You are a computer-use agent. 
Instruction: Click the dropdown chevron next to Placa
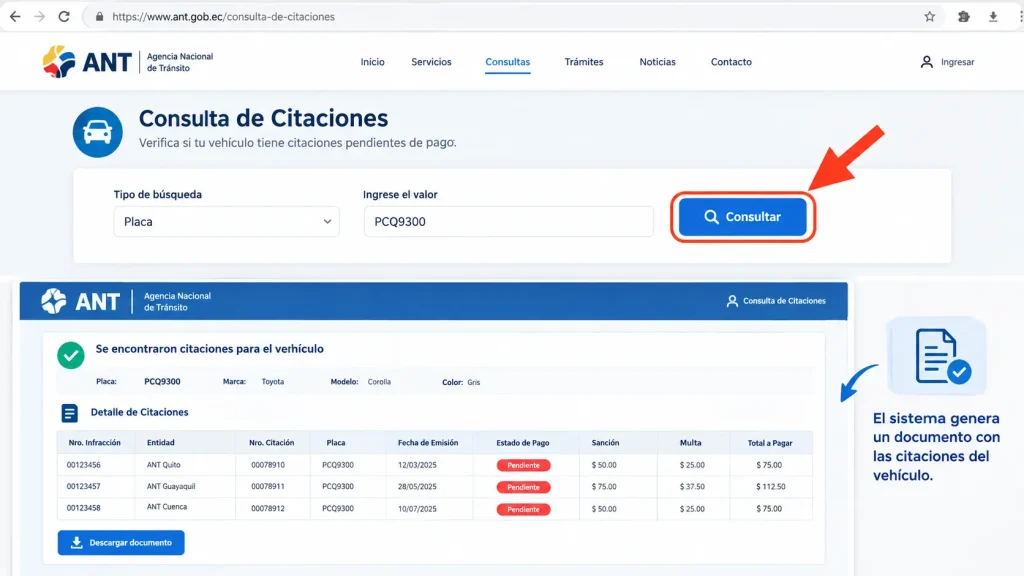[x=327, y=221]
